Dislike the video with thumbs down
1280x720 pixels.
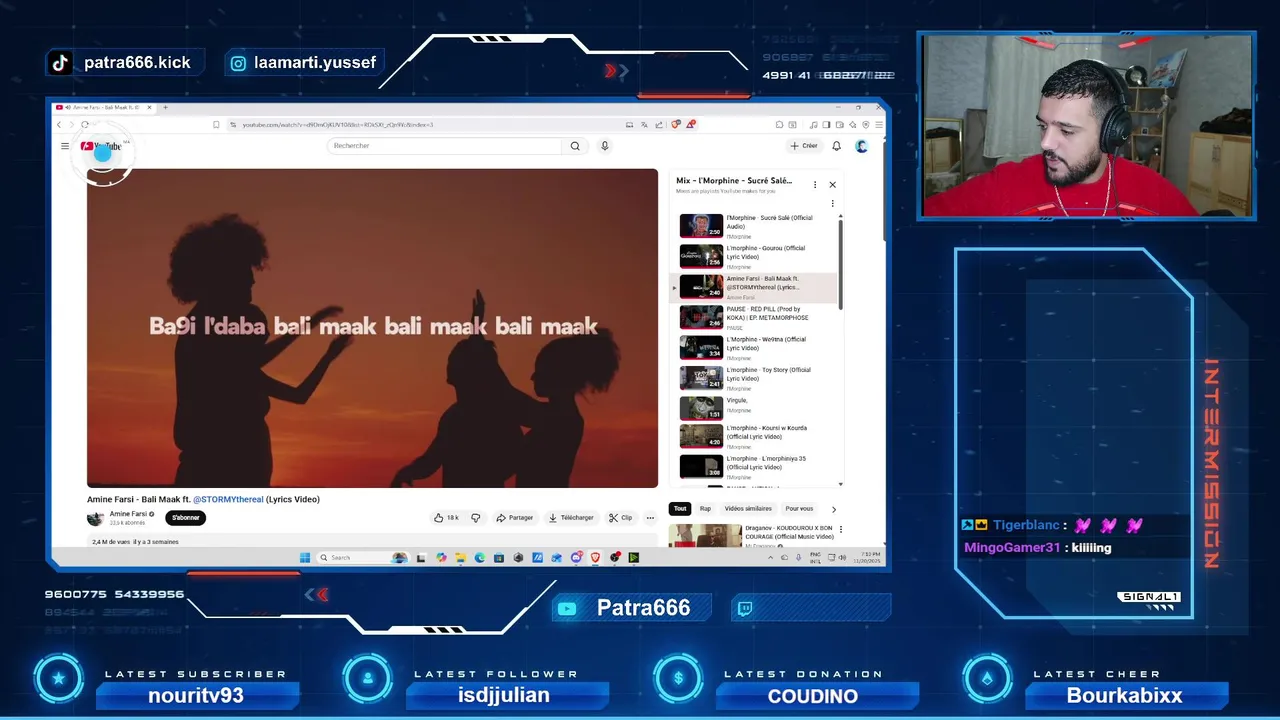tap(475, 518)
